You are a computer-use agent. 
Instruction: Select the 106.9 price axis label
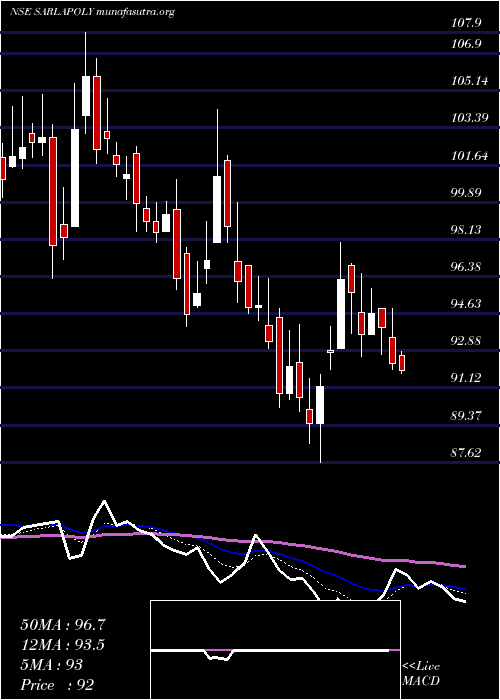click(466, 44)
